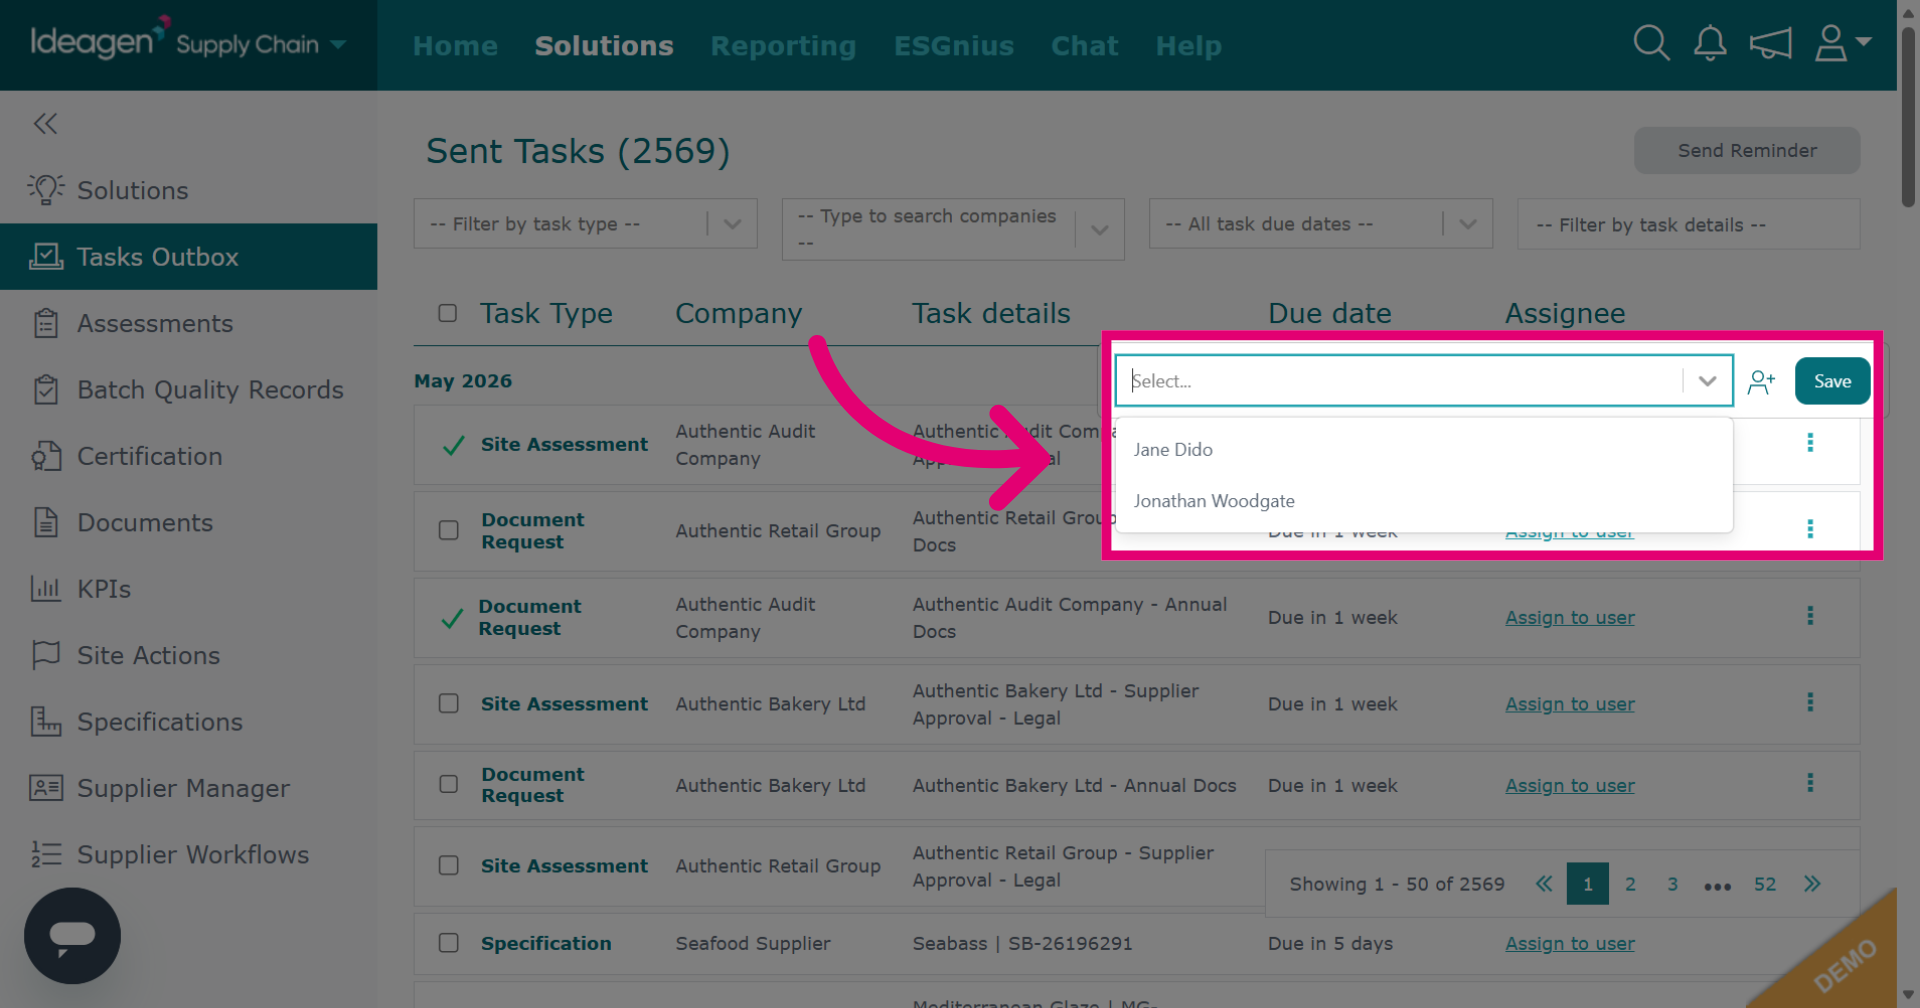Open the search magnifier icon
1920x1008 pixels.
(1651, 43)
